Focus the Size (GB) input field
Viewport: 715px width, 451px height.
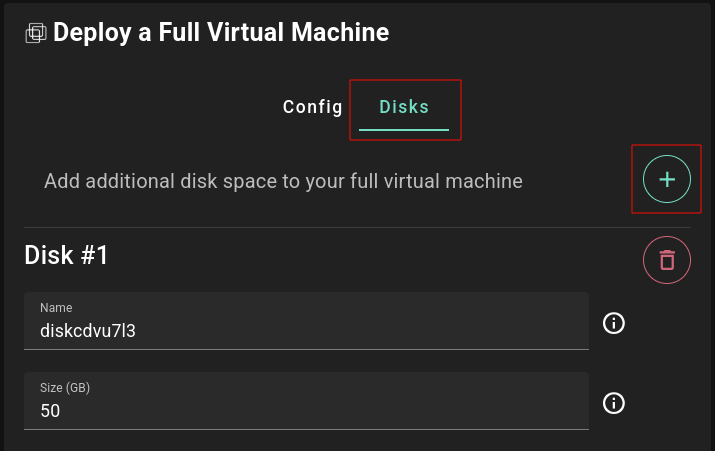click(x=306, y=401)
